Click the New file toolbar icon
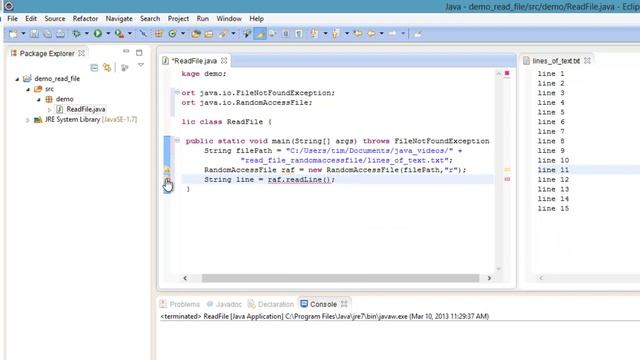The height and width of the screenshot is (360, 640). [13, 34]
